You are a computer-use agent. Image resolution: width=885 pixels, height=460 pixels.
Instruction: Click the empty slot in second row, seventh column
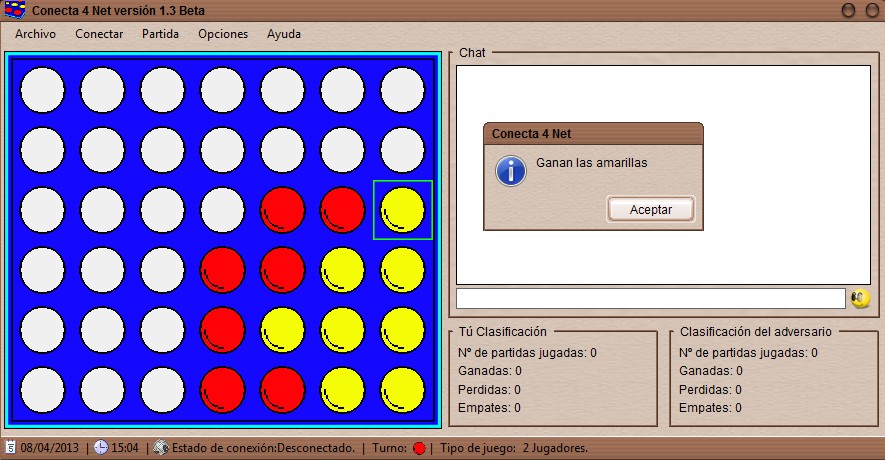[x=402, y=150]
